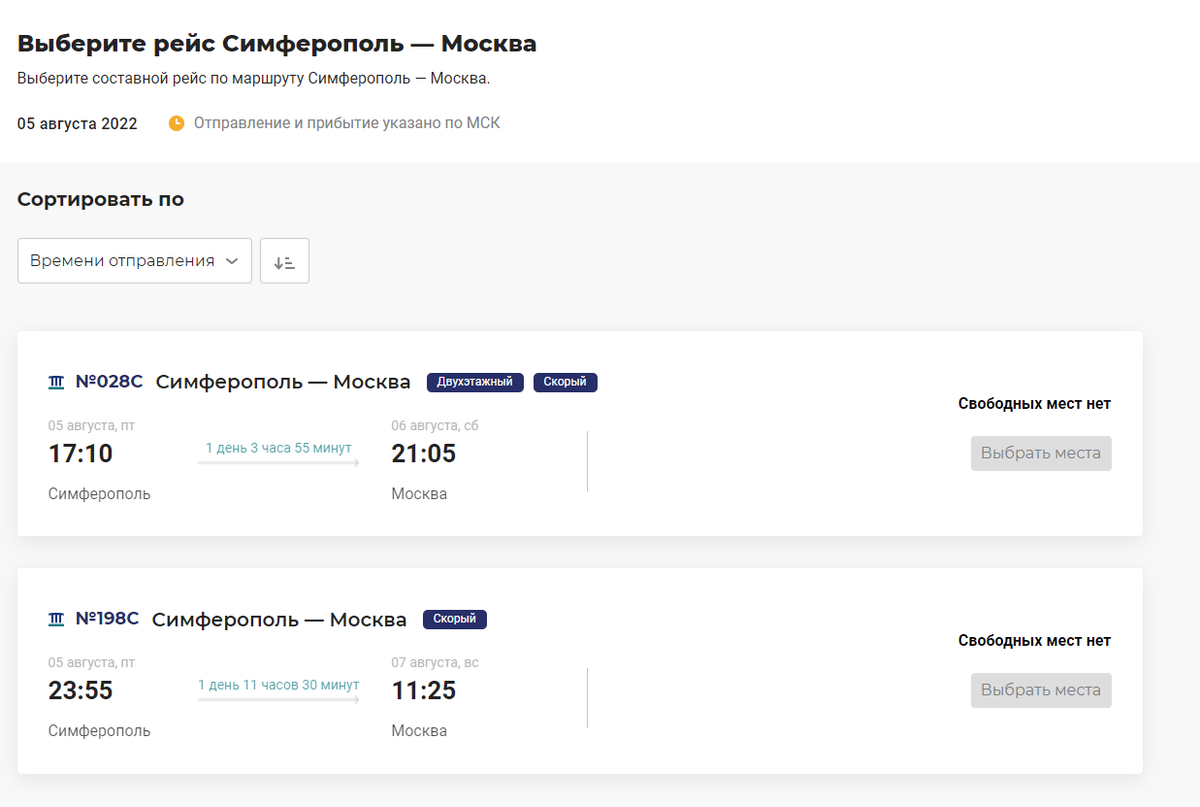Click arrival time 21:05 in Москва
This screenshot has height=807, width=1200.
click(424, 454)
